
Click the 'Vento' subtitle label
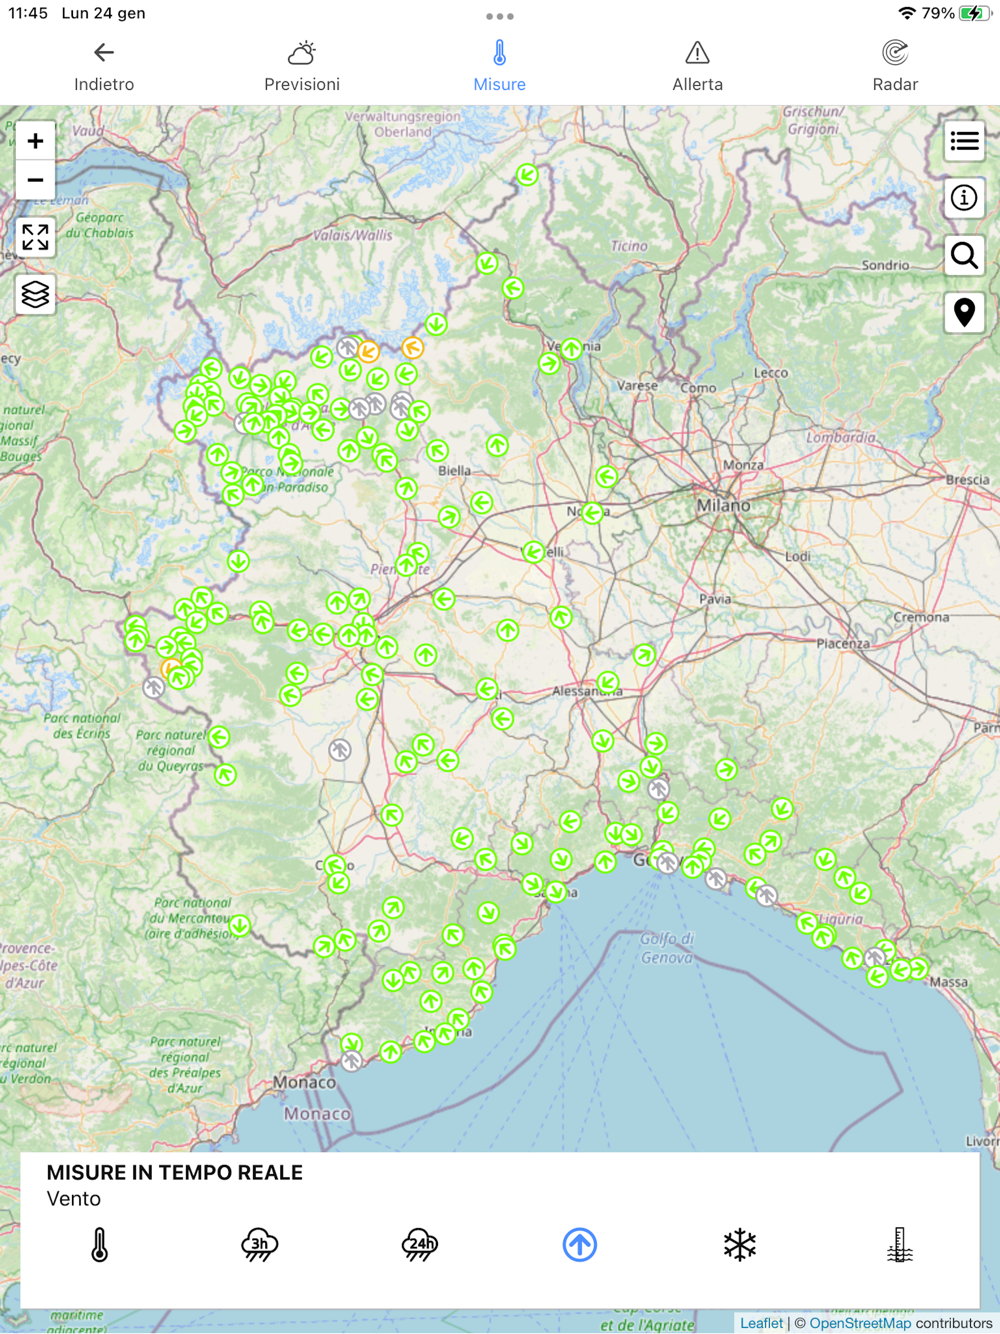point(73,1198)
